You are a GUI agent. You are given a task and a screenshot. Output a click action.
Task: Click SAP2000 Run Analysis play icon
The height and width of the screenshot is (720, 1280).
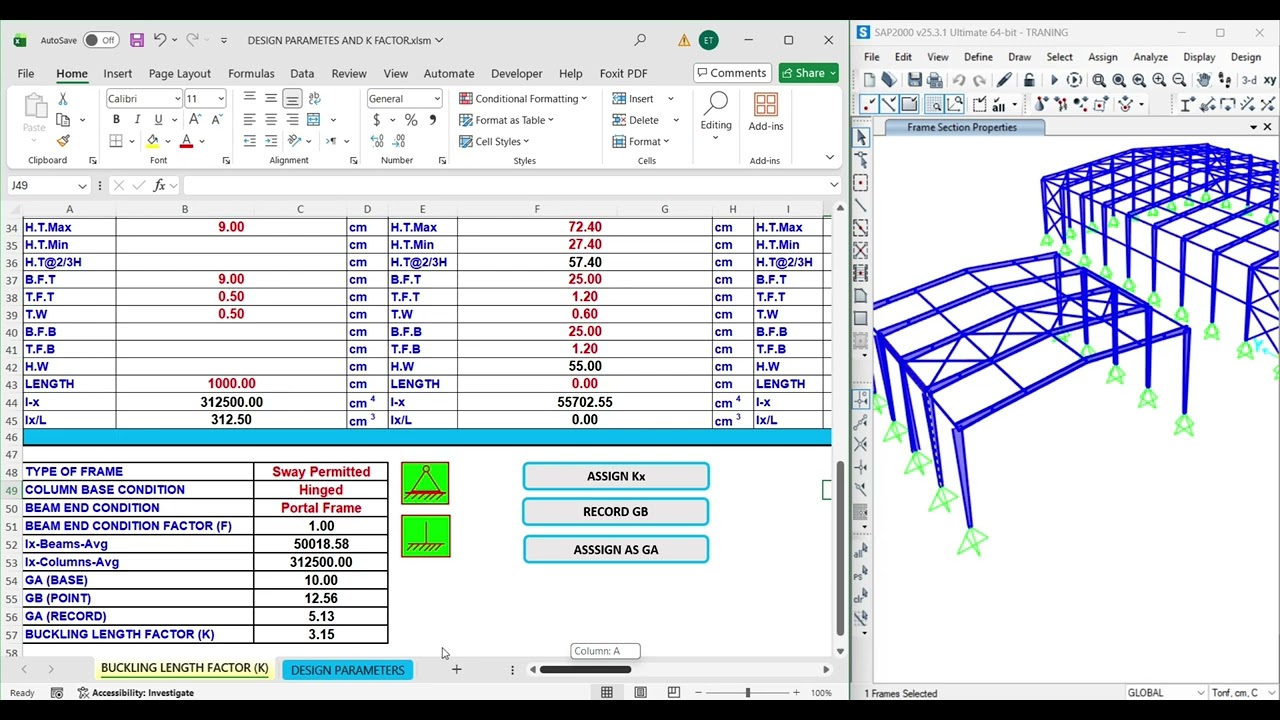[1053, 80]
